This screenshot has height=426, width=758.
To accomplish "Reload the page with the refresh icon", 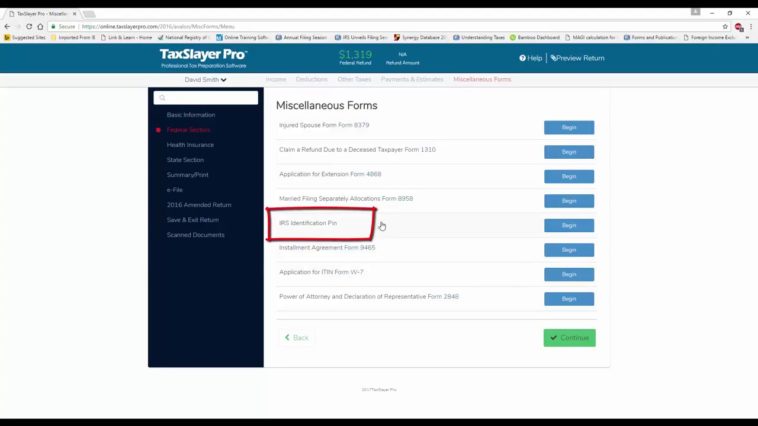I will pyautogui.click(x=28, y=26).
